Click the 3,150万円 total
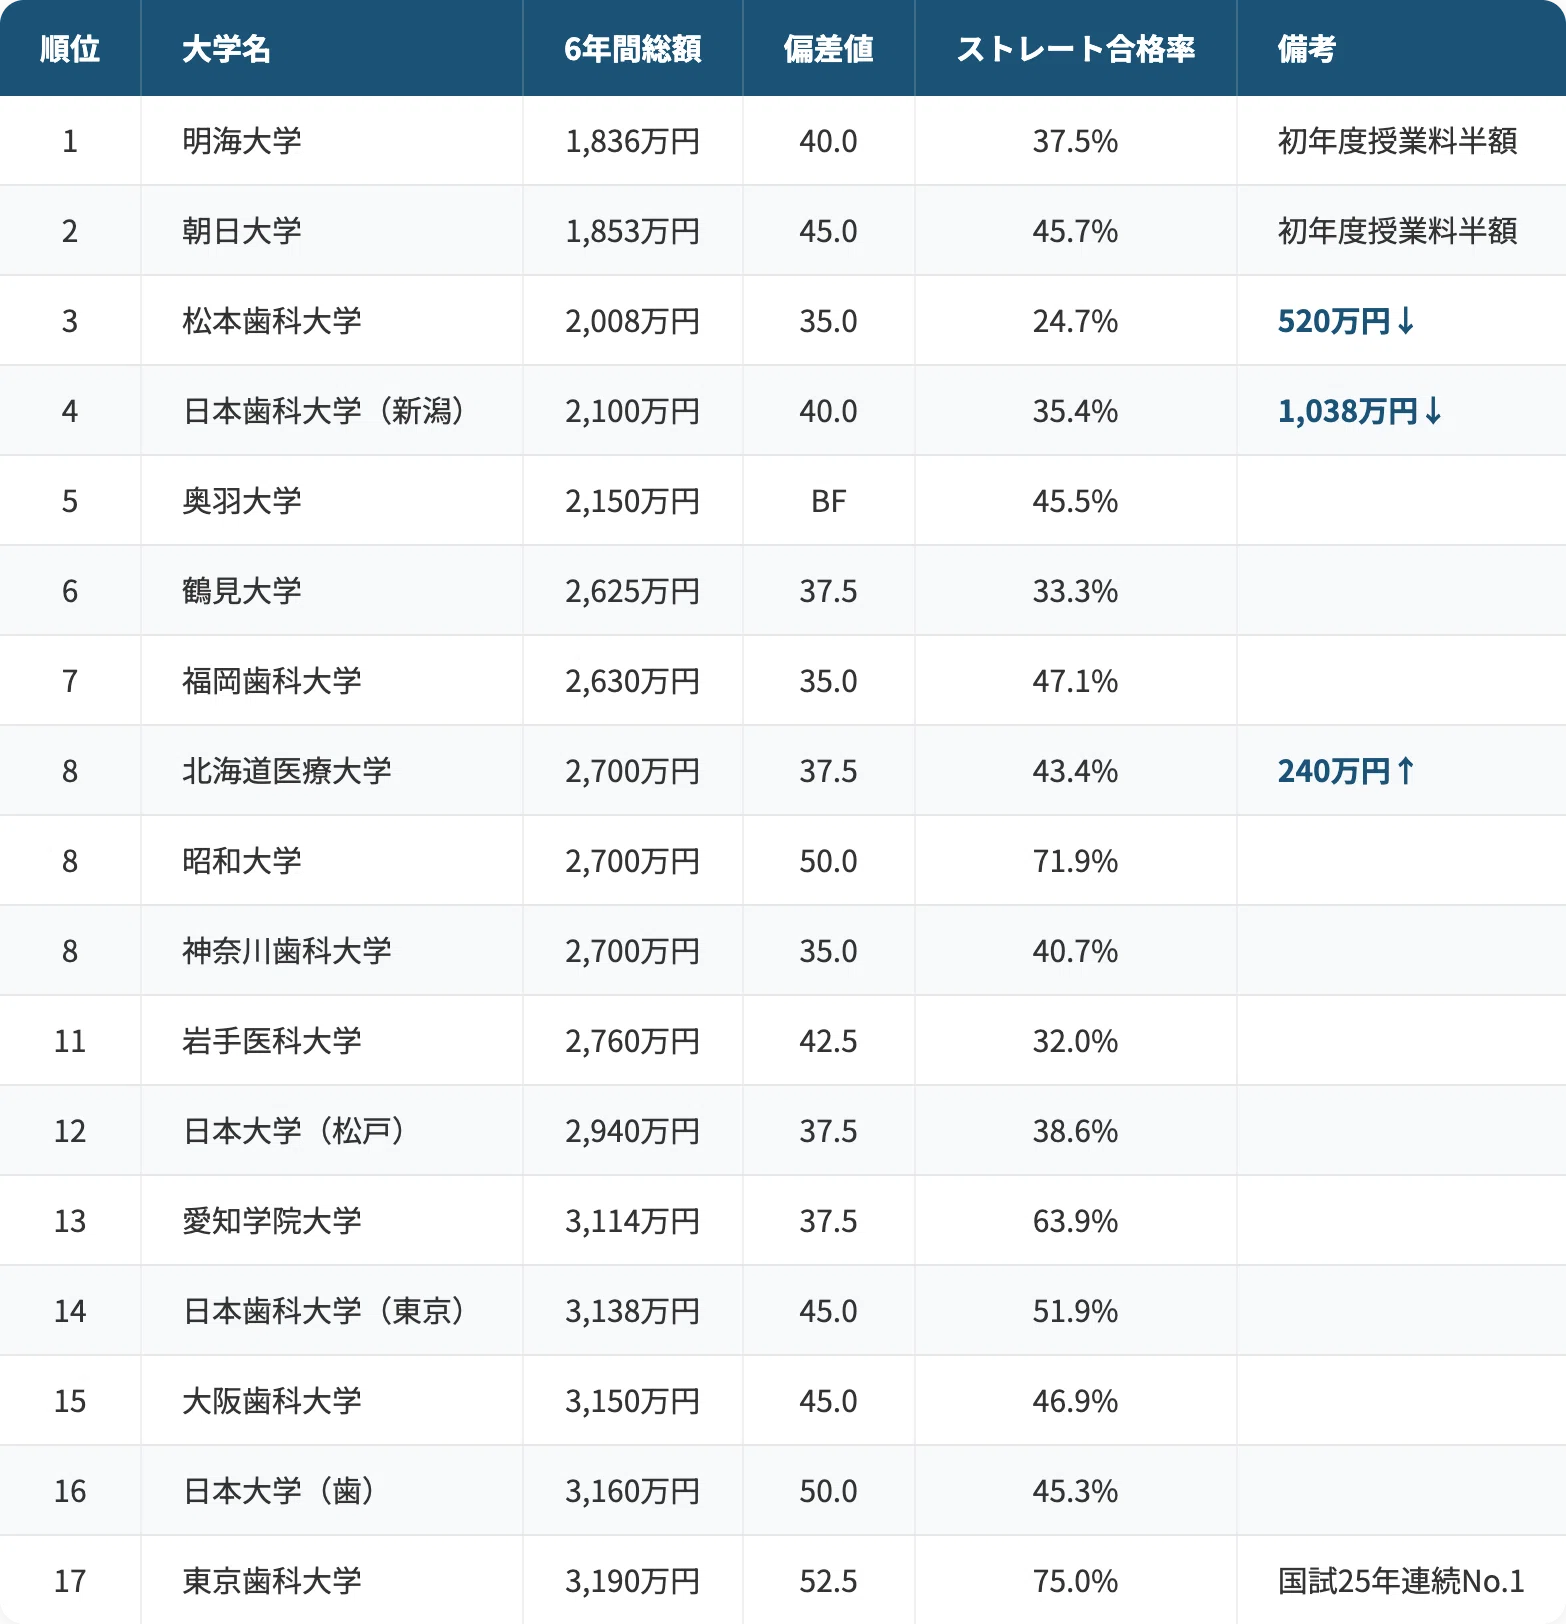Image resolution: width=1566 pixels, height=1624 pixels. click(633, 1401)
